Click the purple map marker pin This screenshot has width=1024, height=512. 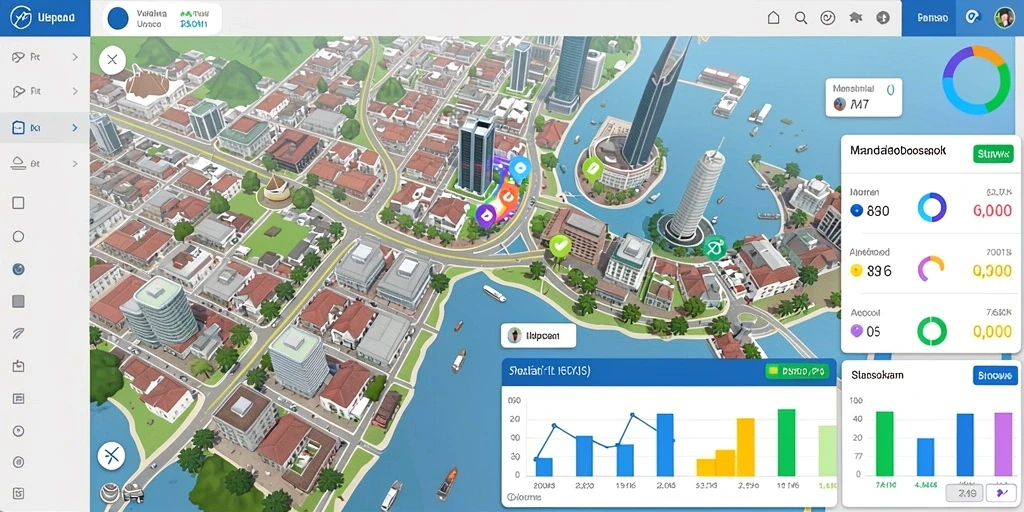[485, 216]
